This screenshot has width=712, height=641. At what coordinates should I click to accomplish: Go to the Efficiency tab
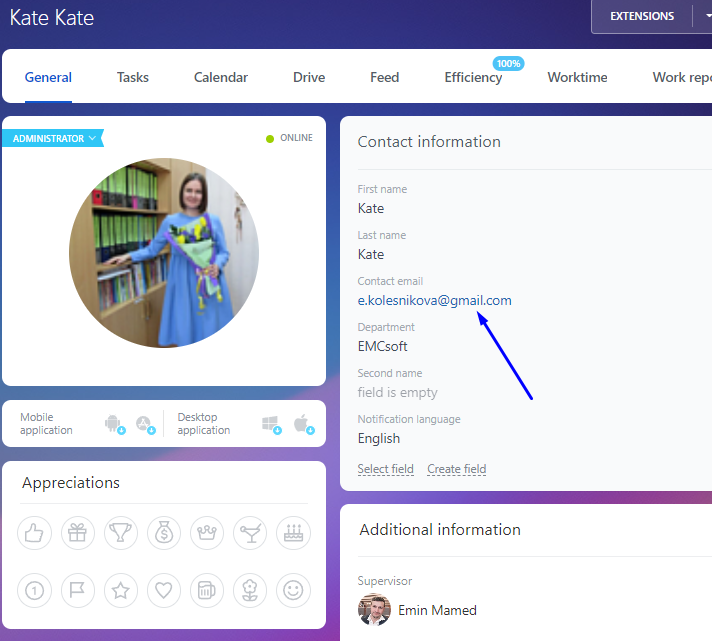pos(473,77)
